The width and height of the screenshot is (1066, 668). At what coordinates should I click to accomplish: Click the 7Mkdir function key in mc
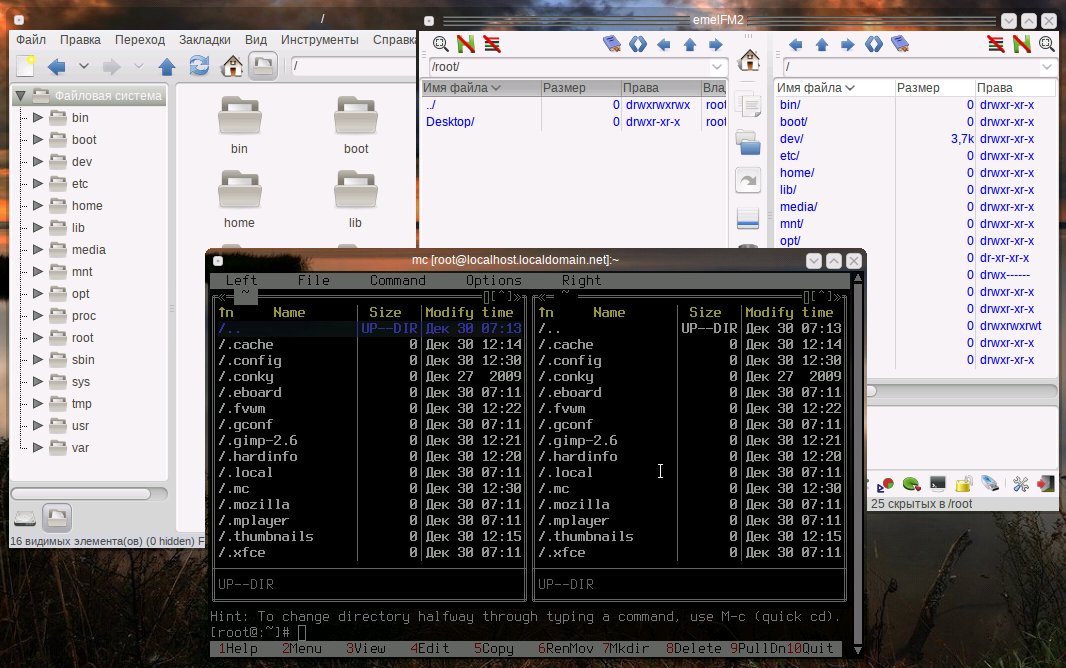point(625,648)
